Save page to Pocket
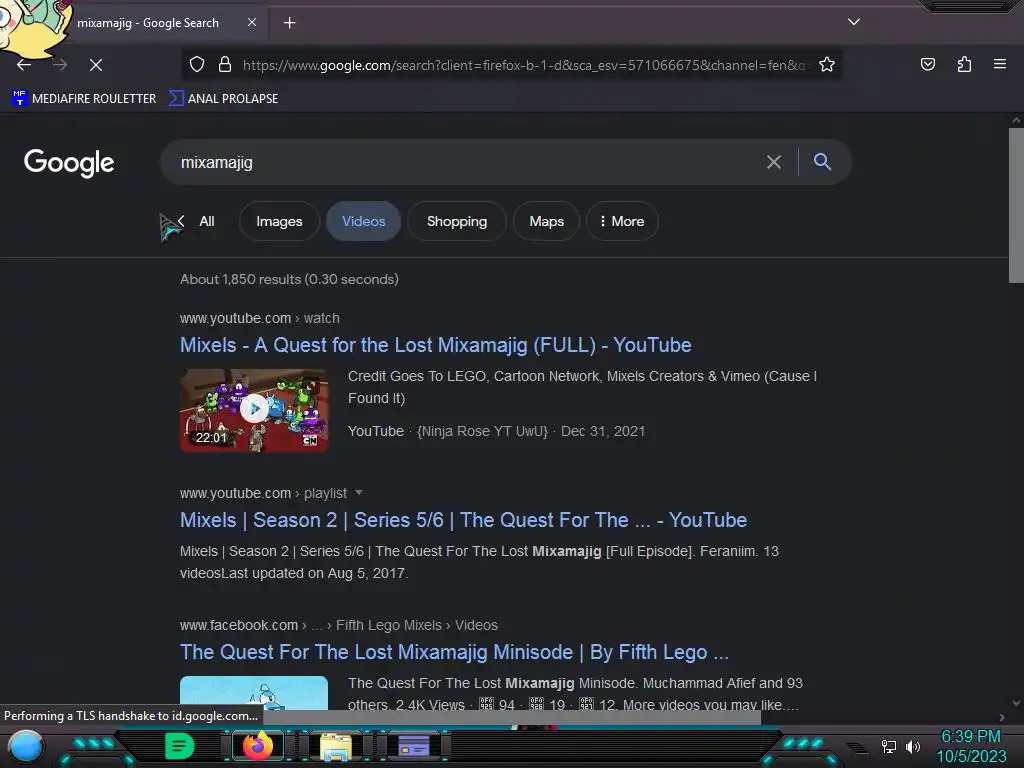Screen dimensions: 1024x768 click(927, 64)
